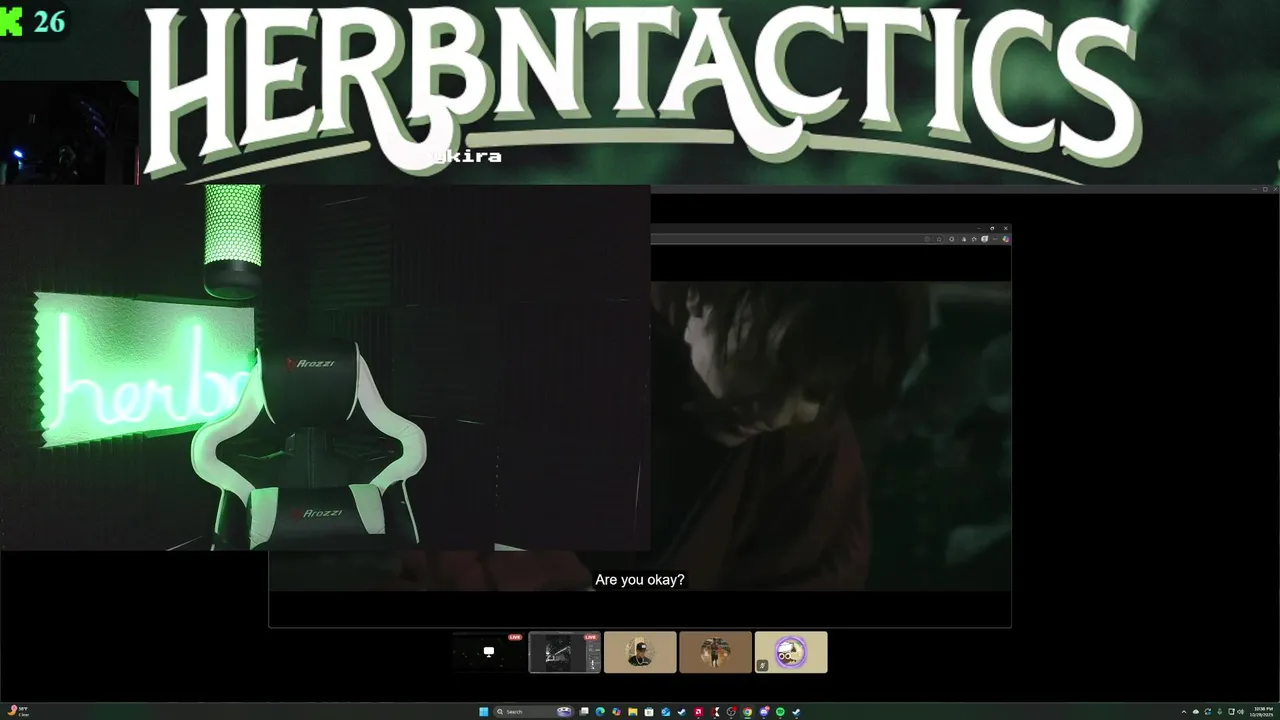The width and height of the screenshot is (1280, 720).
Task: Open the taskbar clock and date
Action: click(x=1261, y=712)
